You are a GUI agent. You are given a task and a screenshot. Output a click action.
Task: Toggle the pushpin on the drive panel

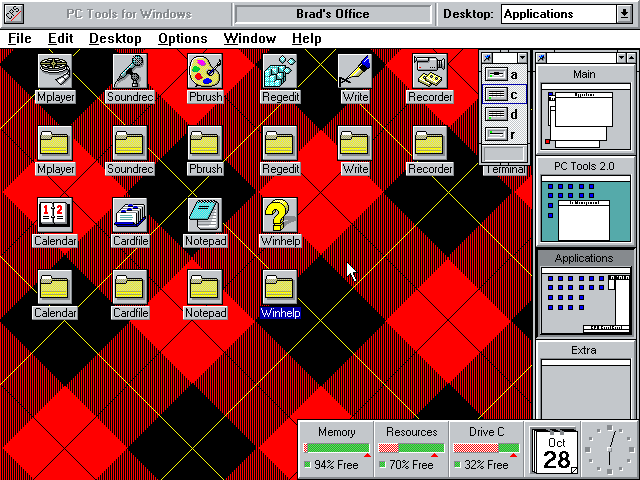pos(487,58)
